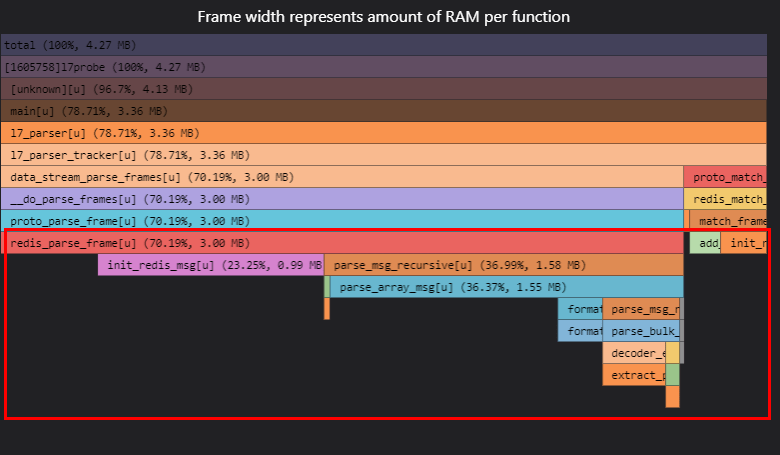Click the match_frame block
The image size is (780, 455).
(728, 221)
